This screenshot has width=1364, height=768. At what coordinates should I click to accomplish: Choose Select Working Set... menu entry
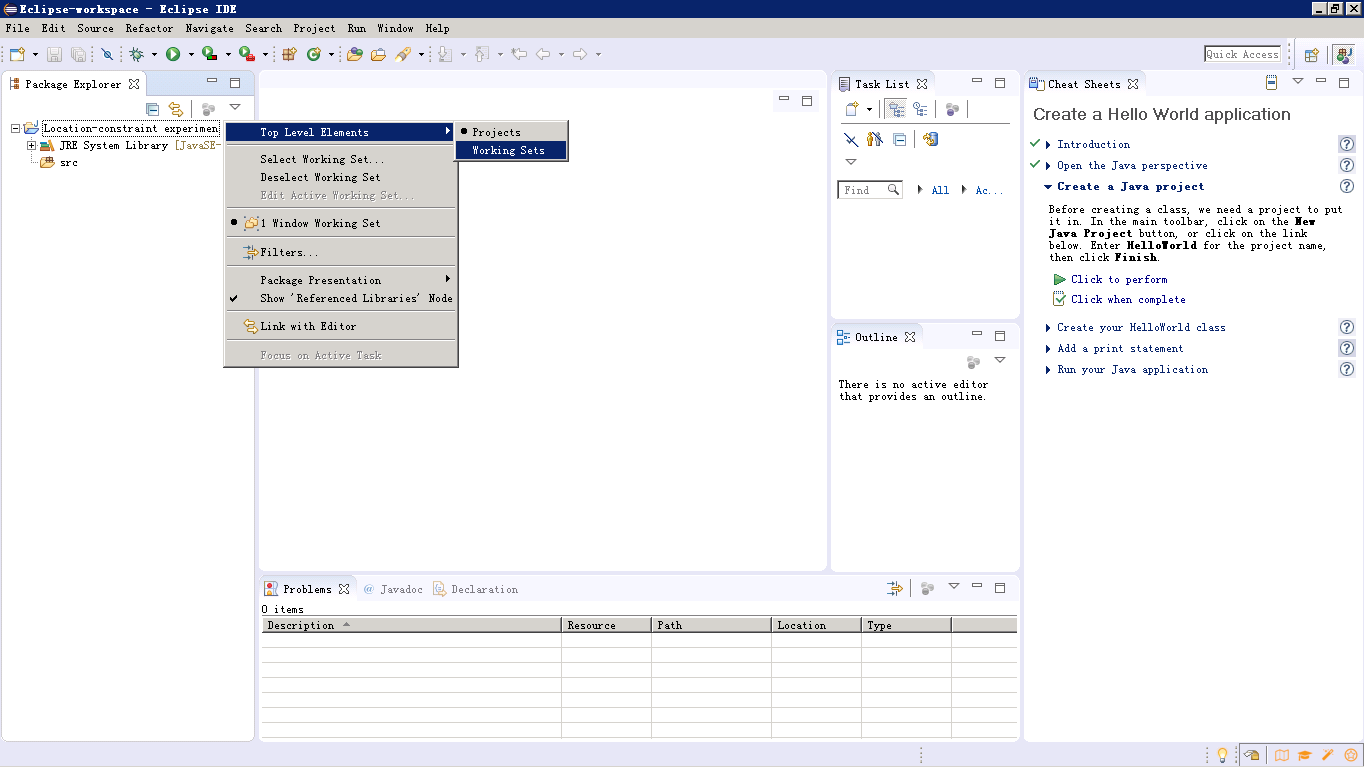(x=341, y=159)
